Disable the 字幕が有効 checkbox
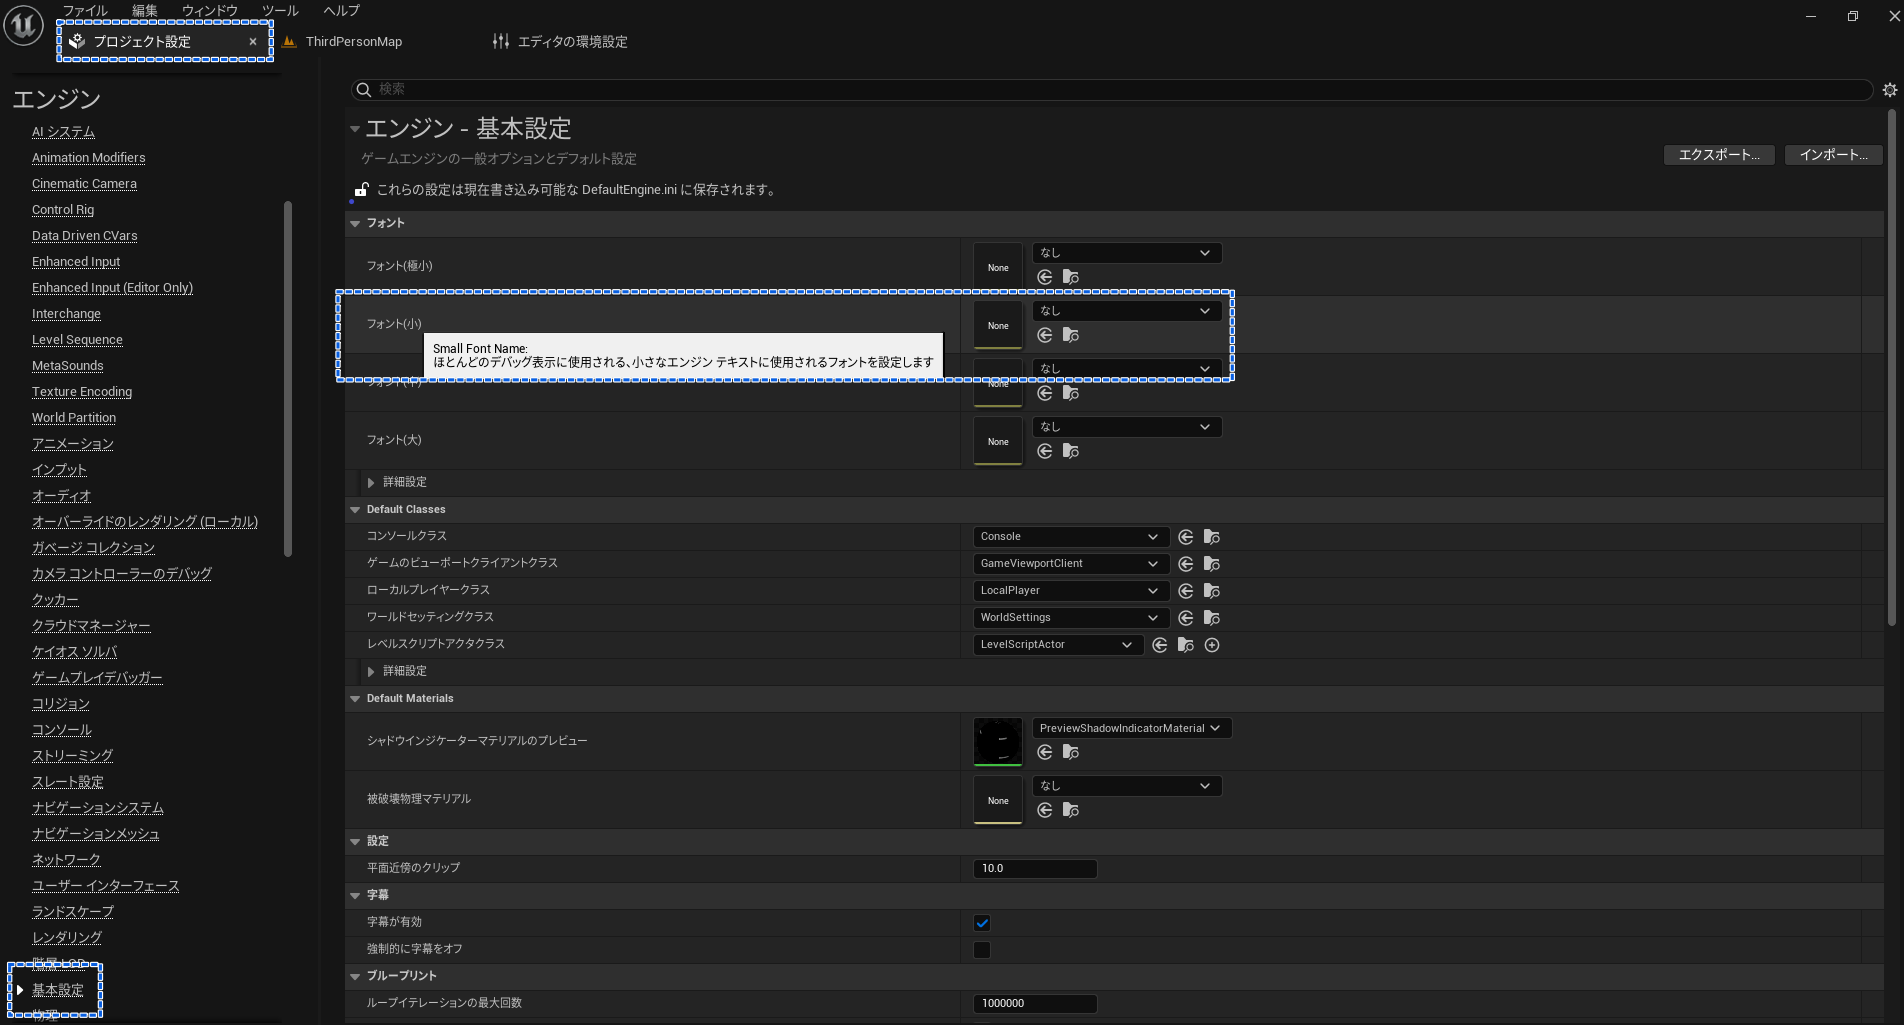 [x=982, y=923]
